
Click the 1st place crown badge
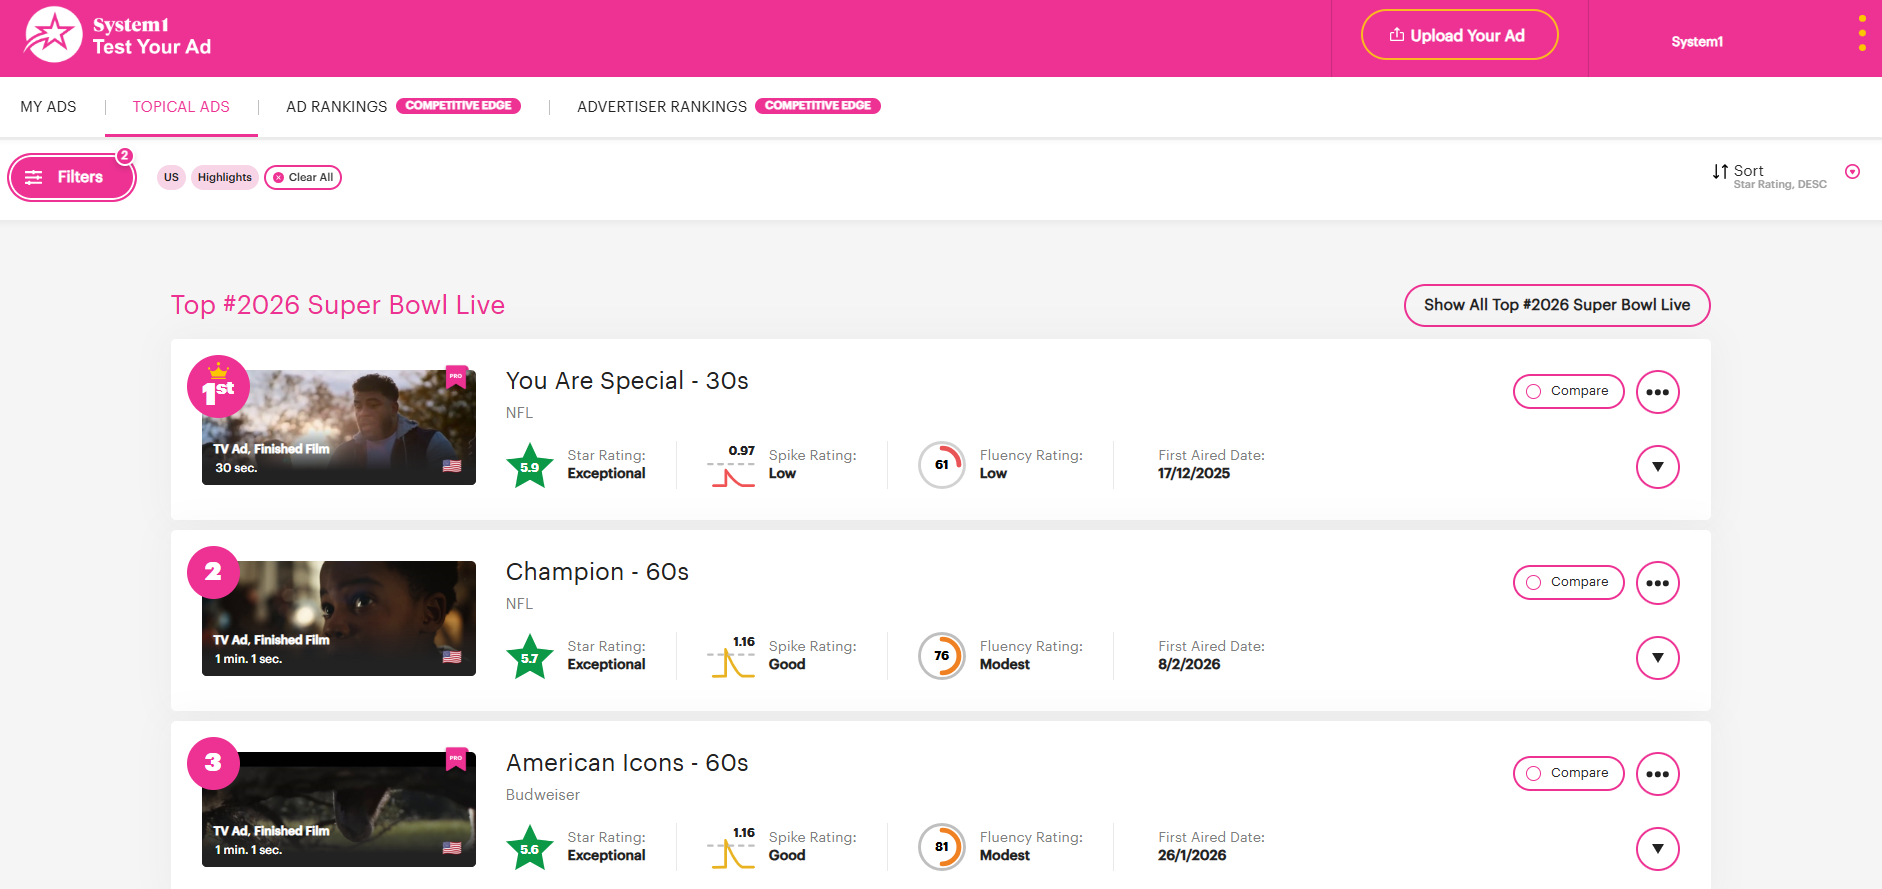click(218, 386)
